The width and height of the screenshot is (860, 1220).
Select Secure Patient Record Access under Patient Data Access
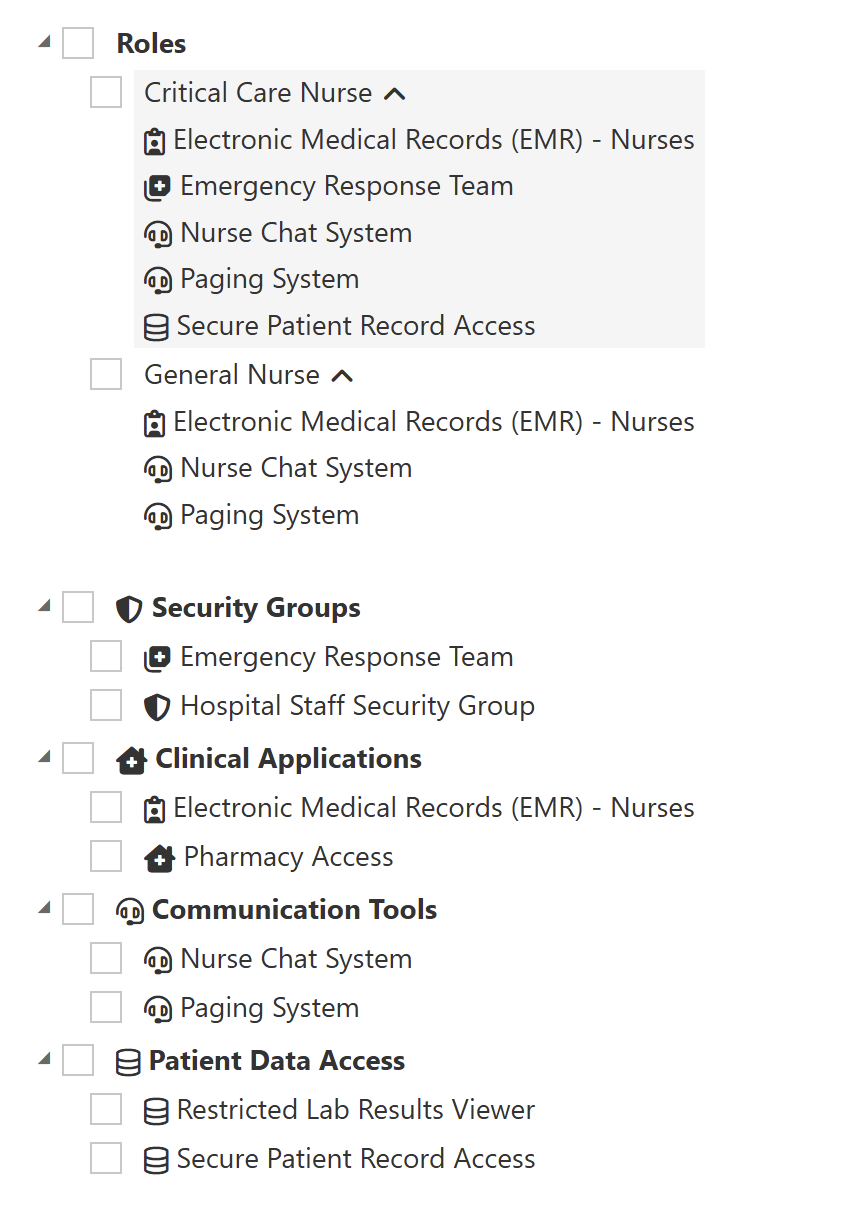[106, 1159]
